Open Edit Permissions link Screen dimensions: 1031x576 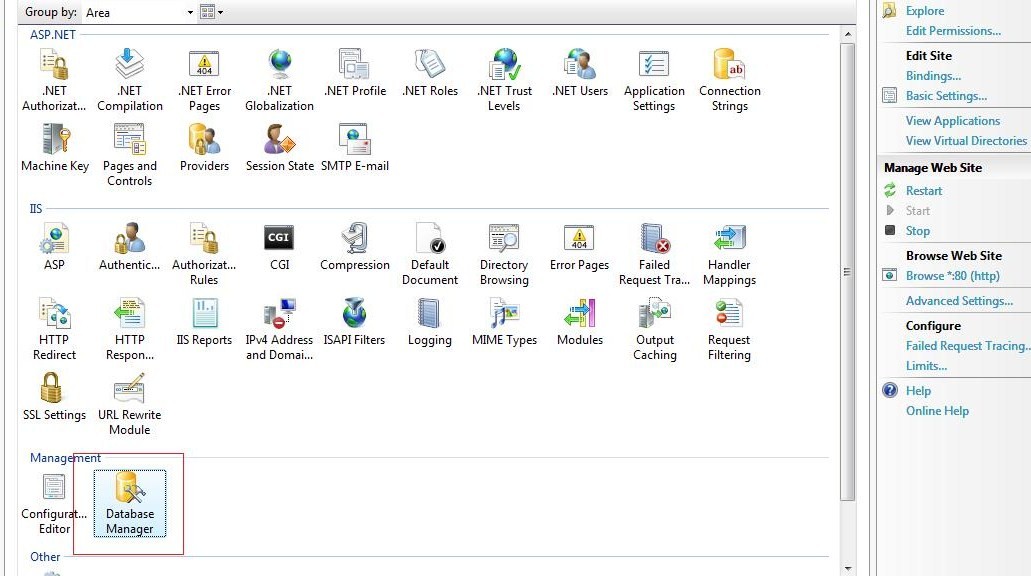coord(953,31)
